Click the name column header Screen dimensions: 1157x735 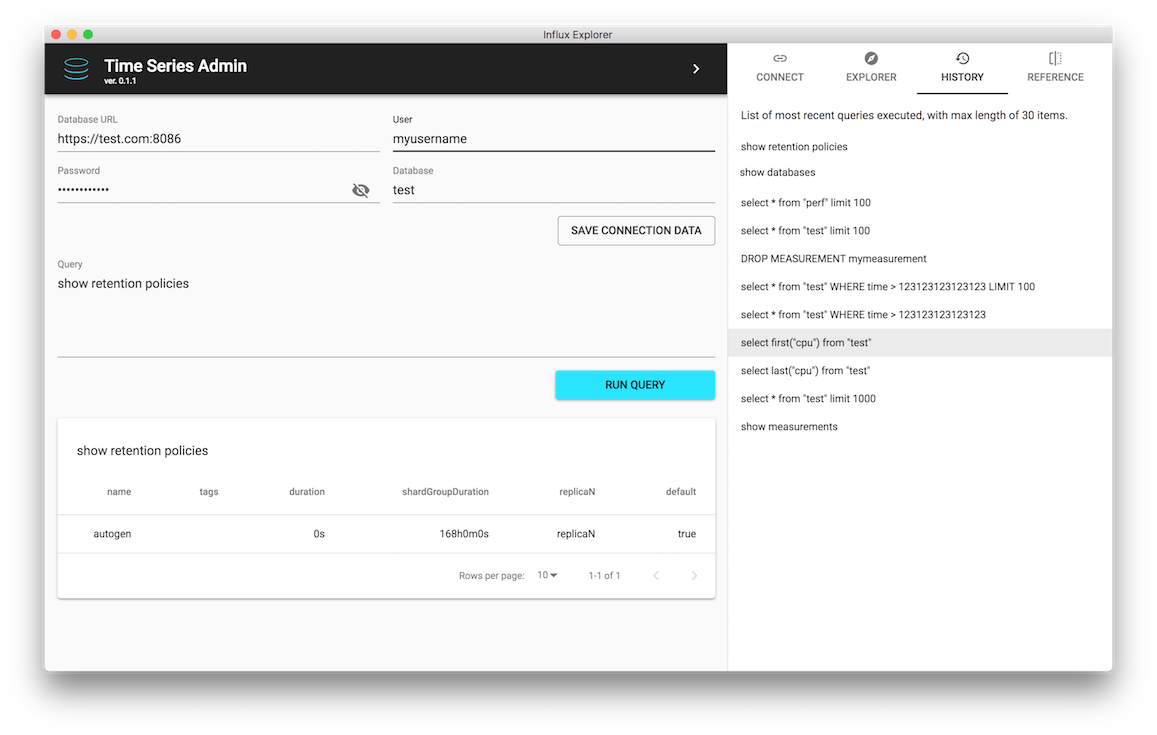click(119, 491)
